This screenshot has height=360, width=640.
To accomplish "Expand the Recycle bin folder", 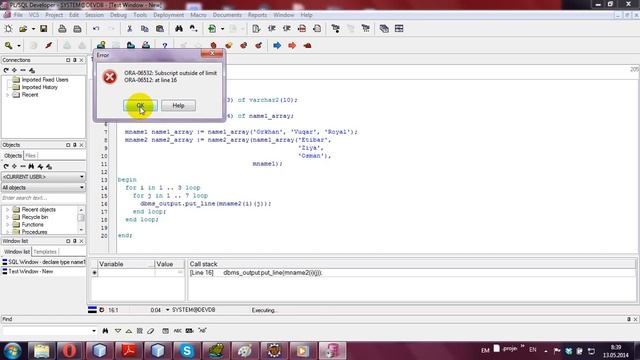I will [7, 217].
